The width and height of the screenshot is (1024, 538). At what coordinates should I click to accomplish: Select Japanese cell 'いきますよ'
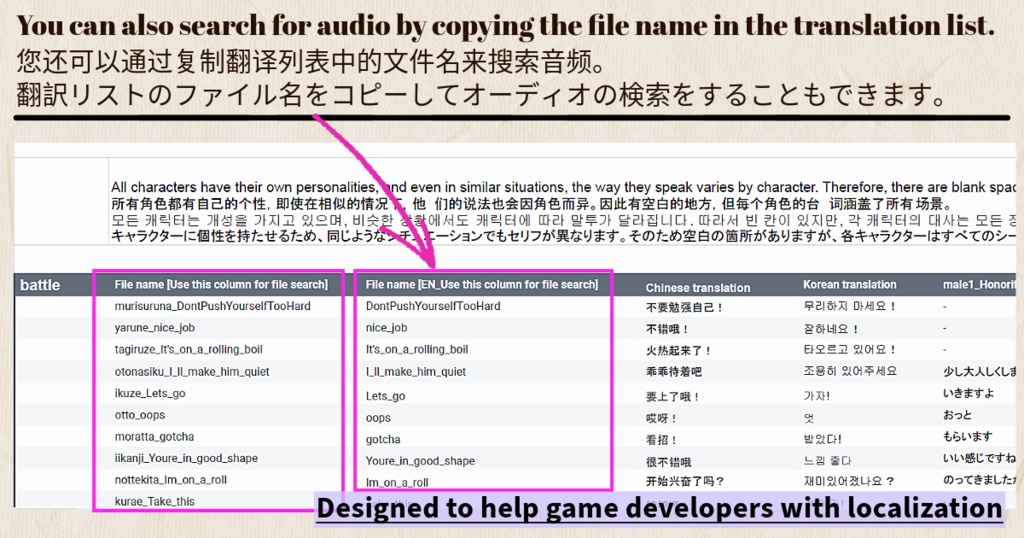click(x=968, y=393)
